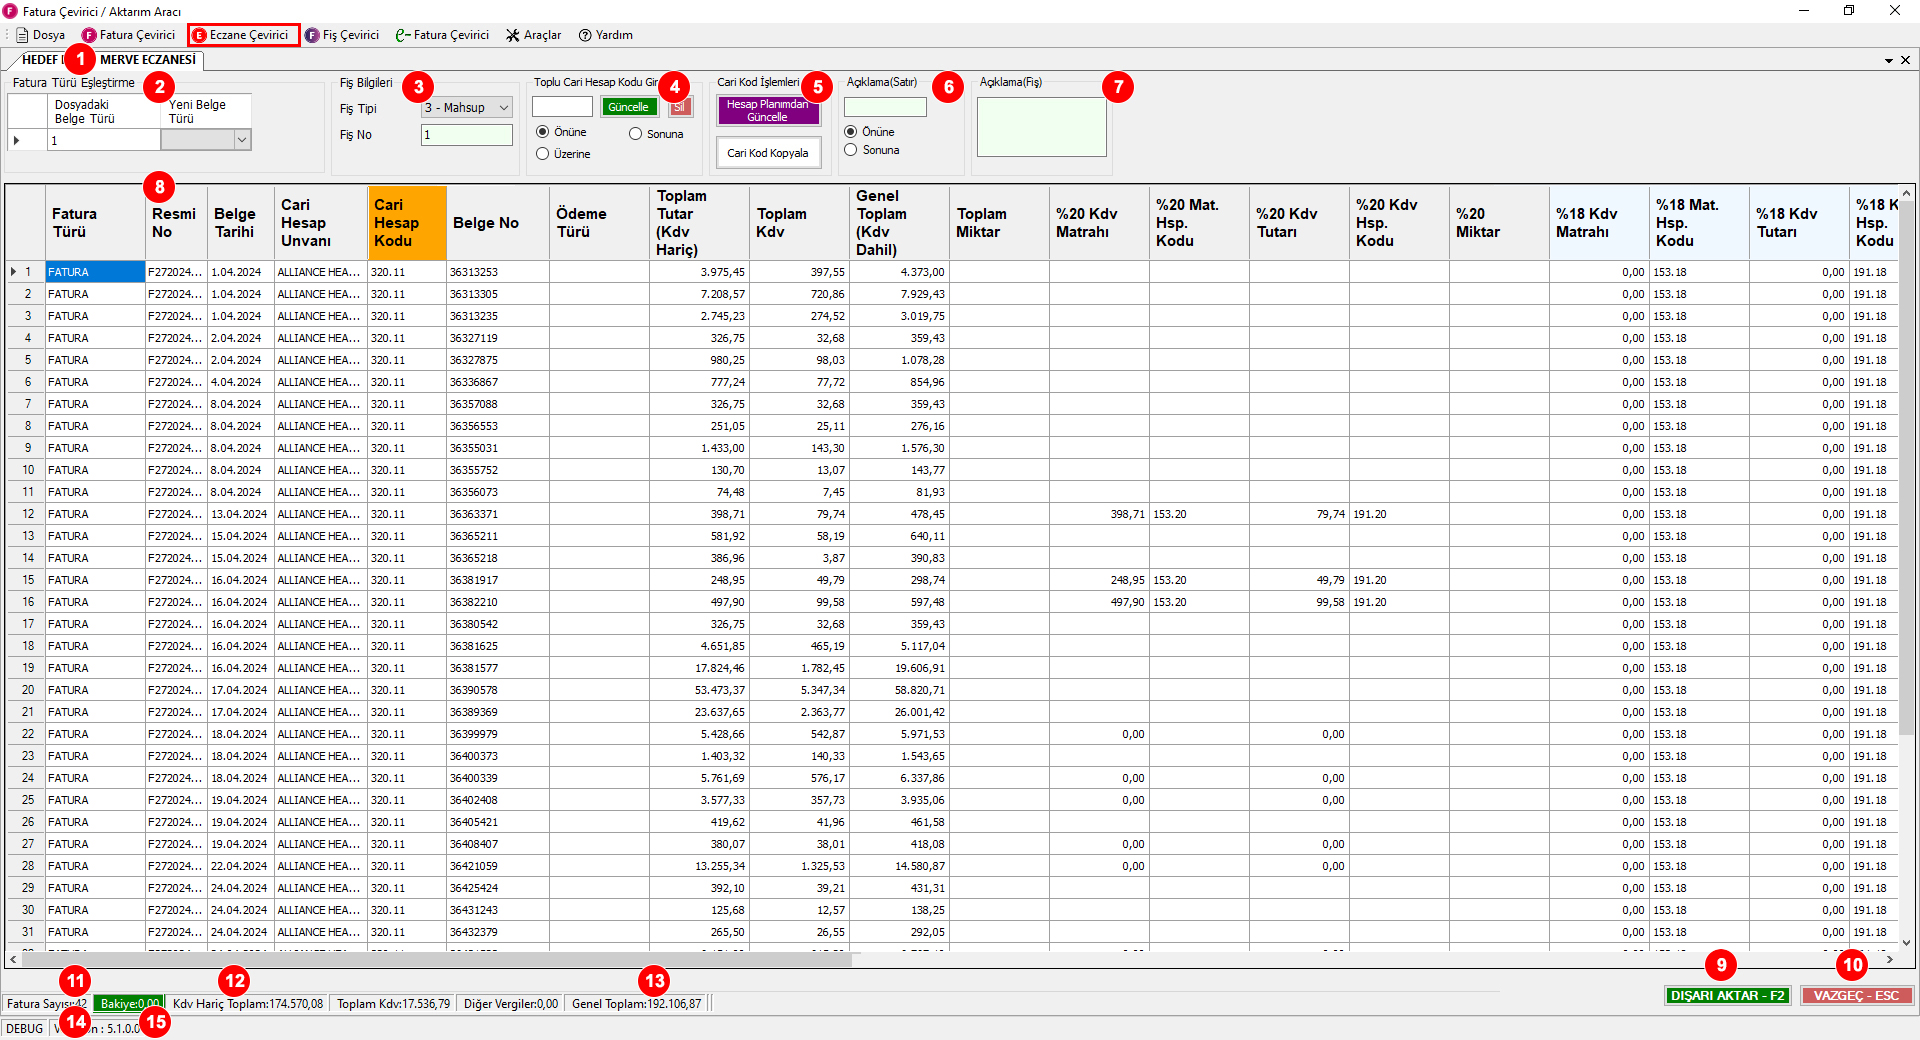The height and width of the screenshot is (1040, 1920).
Task: Click Belge No cell 36363371
Action: point(498,514)
